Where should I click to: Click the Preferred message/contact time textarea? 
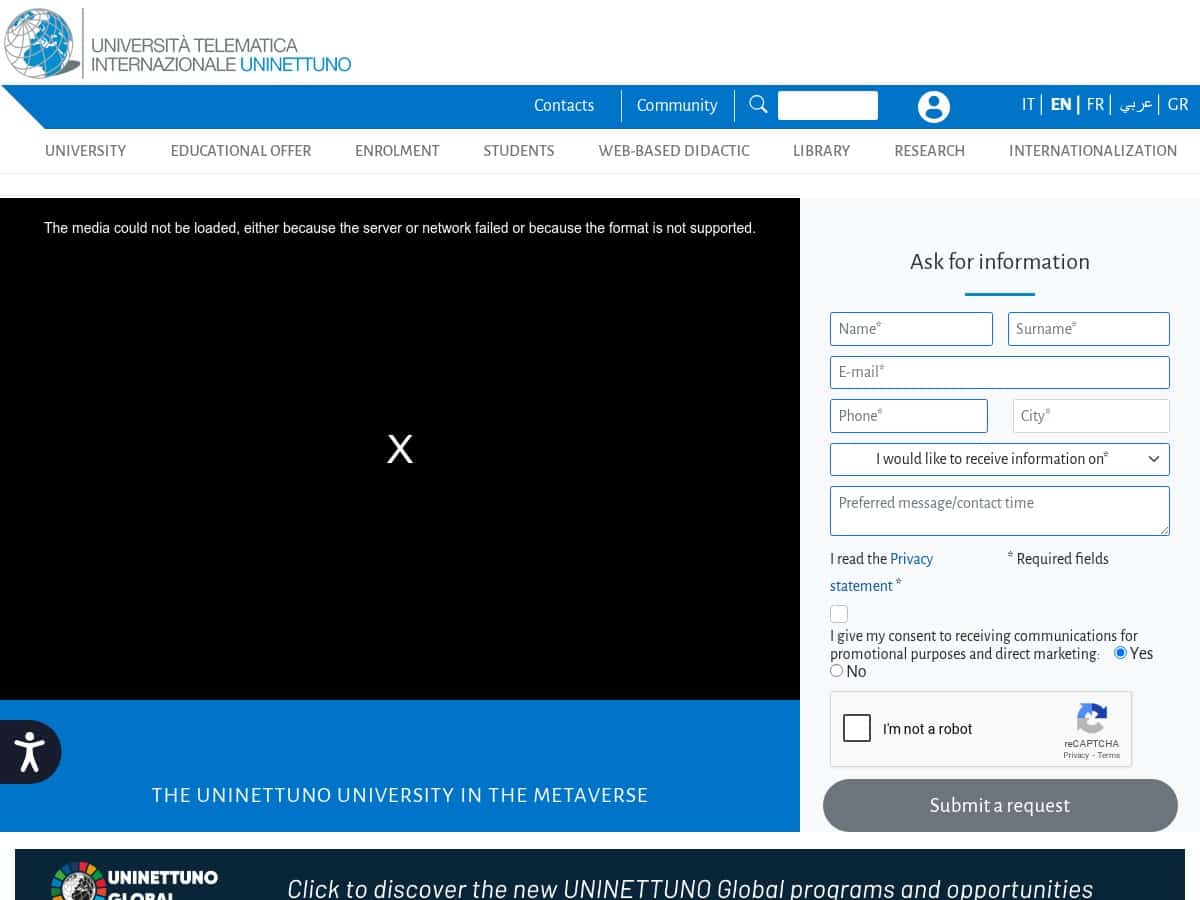point(1000,511)
